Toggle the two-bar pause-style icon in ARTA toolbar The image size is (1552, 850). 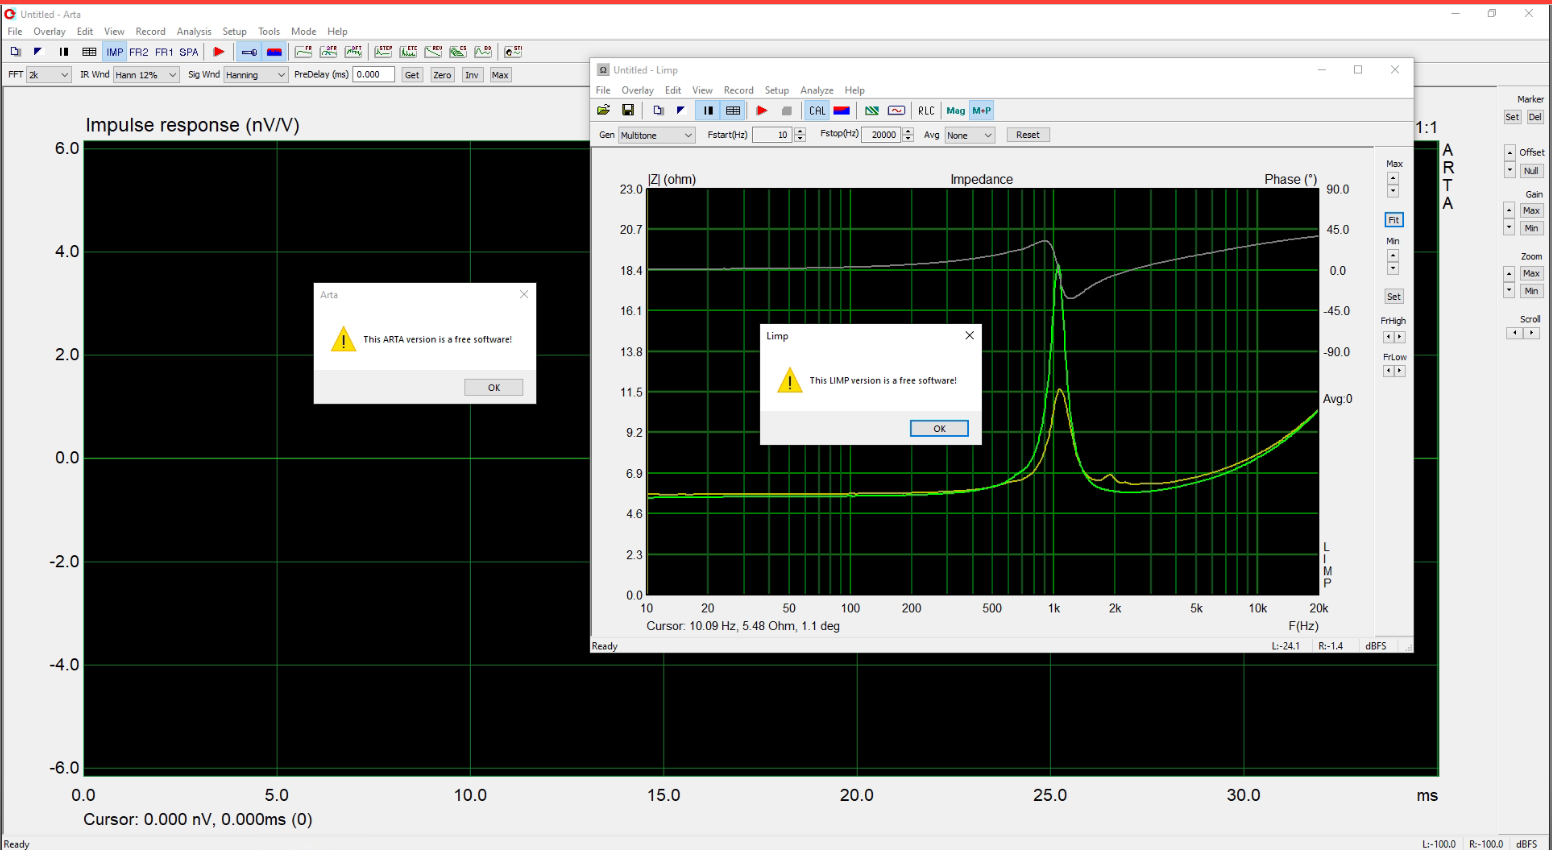tap(64, 52)
